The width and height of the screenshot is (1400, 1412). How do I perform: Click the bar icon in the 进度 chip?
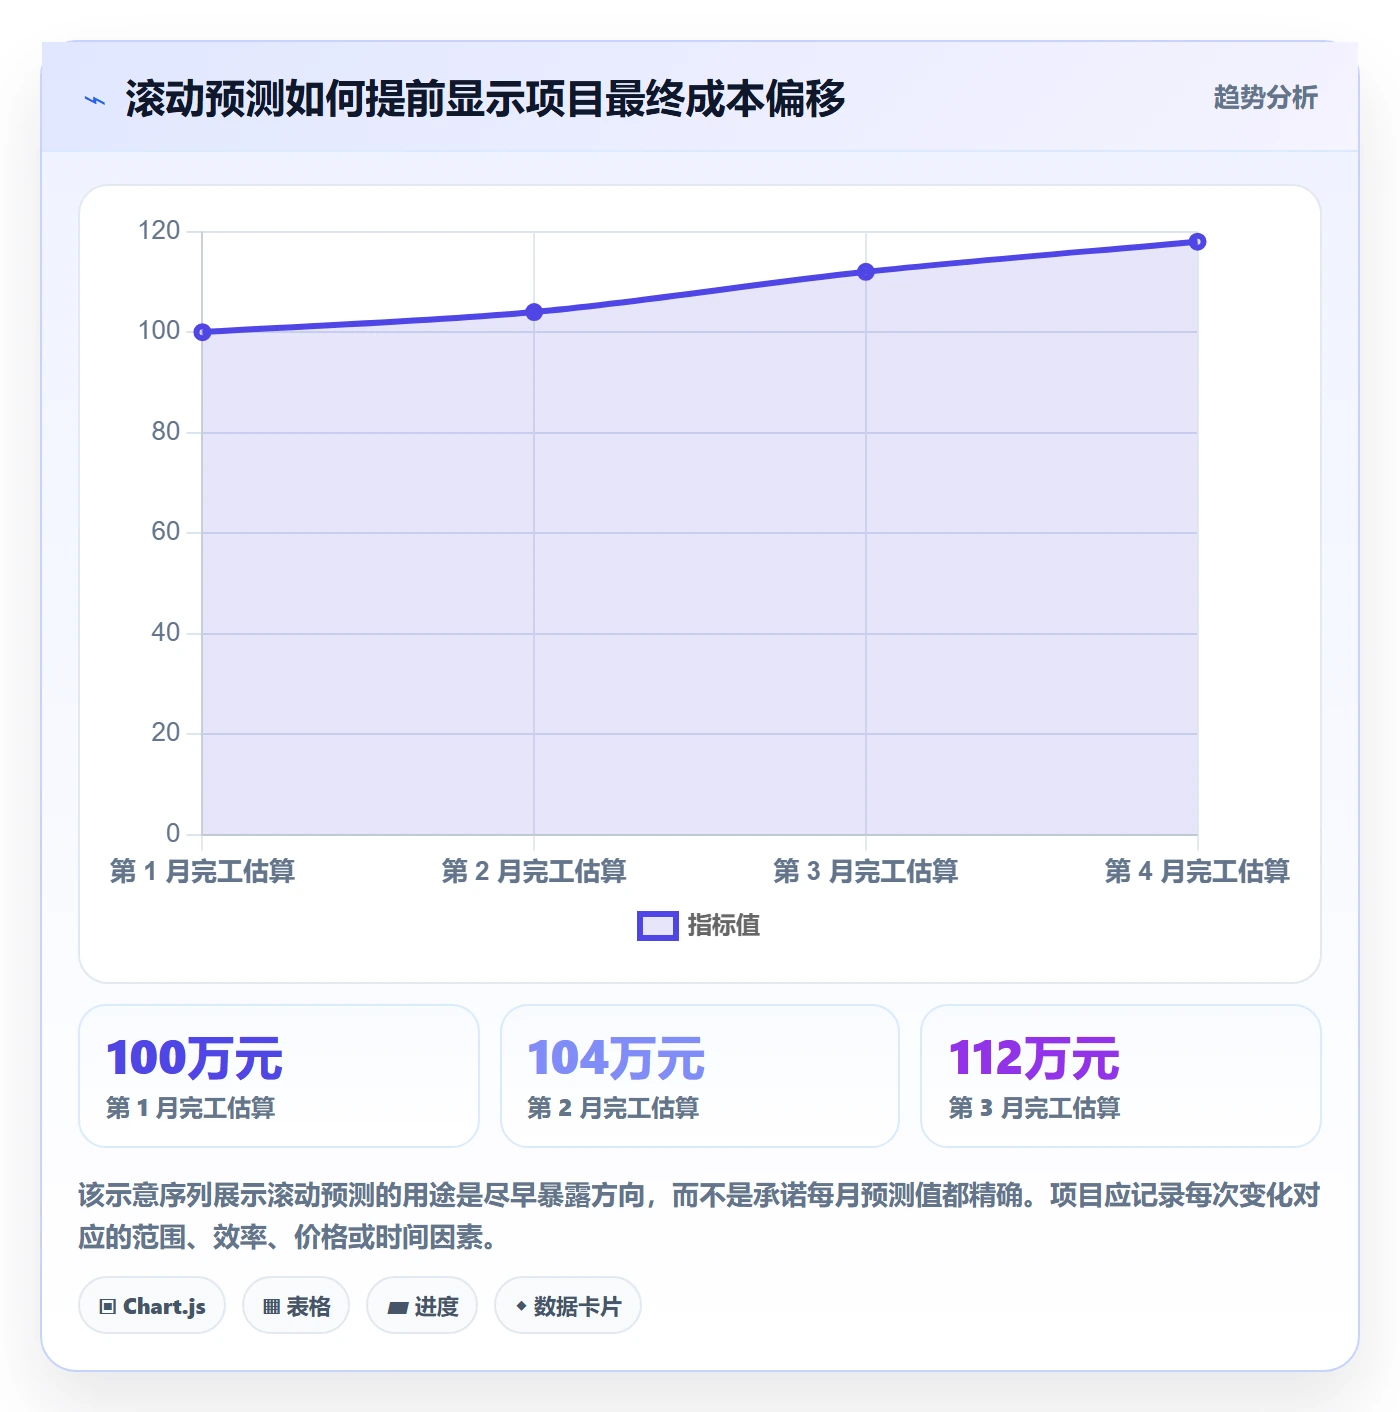[397, 1307]
